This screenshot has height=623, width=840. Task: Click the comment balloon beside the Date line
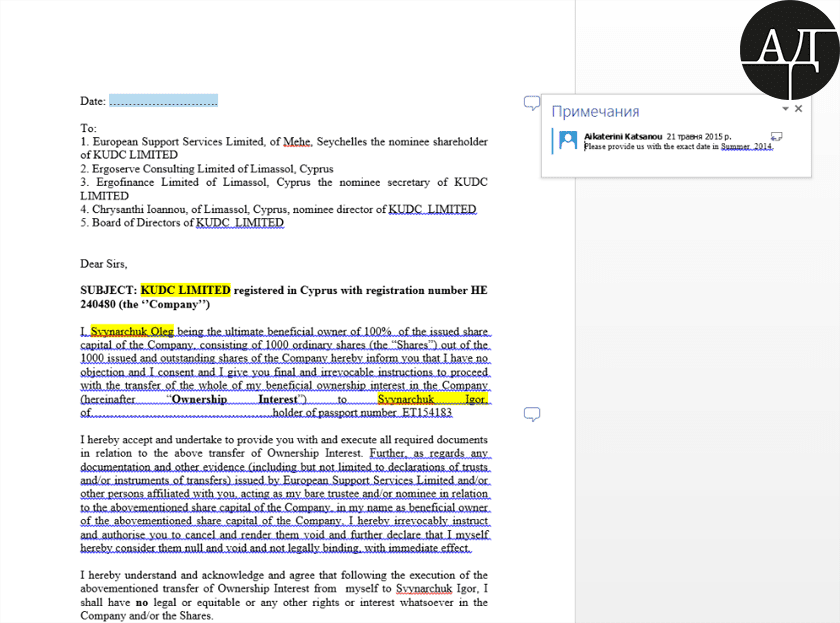(532, 103)
